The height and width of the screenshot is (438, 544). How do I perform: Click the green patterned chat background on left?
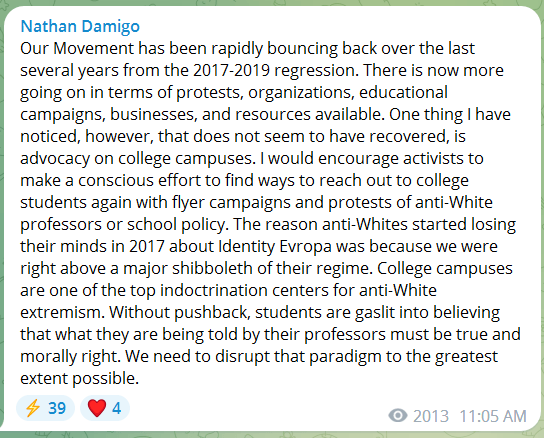(1, 208)
